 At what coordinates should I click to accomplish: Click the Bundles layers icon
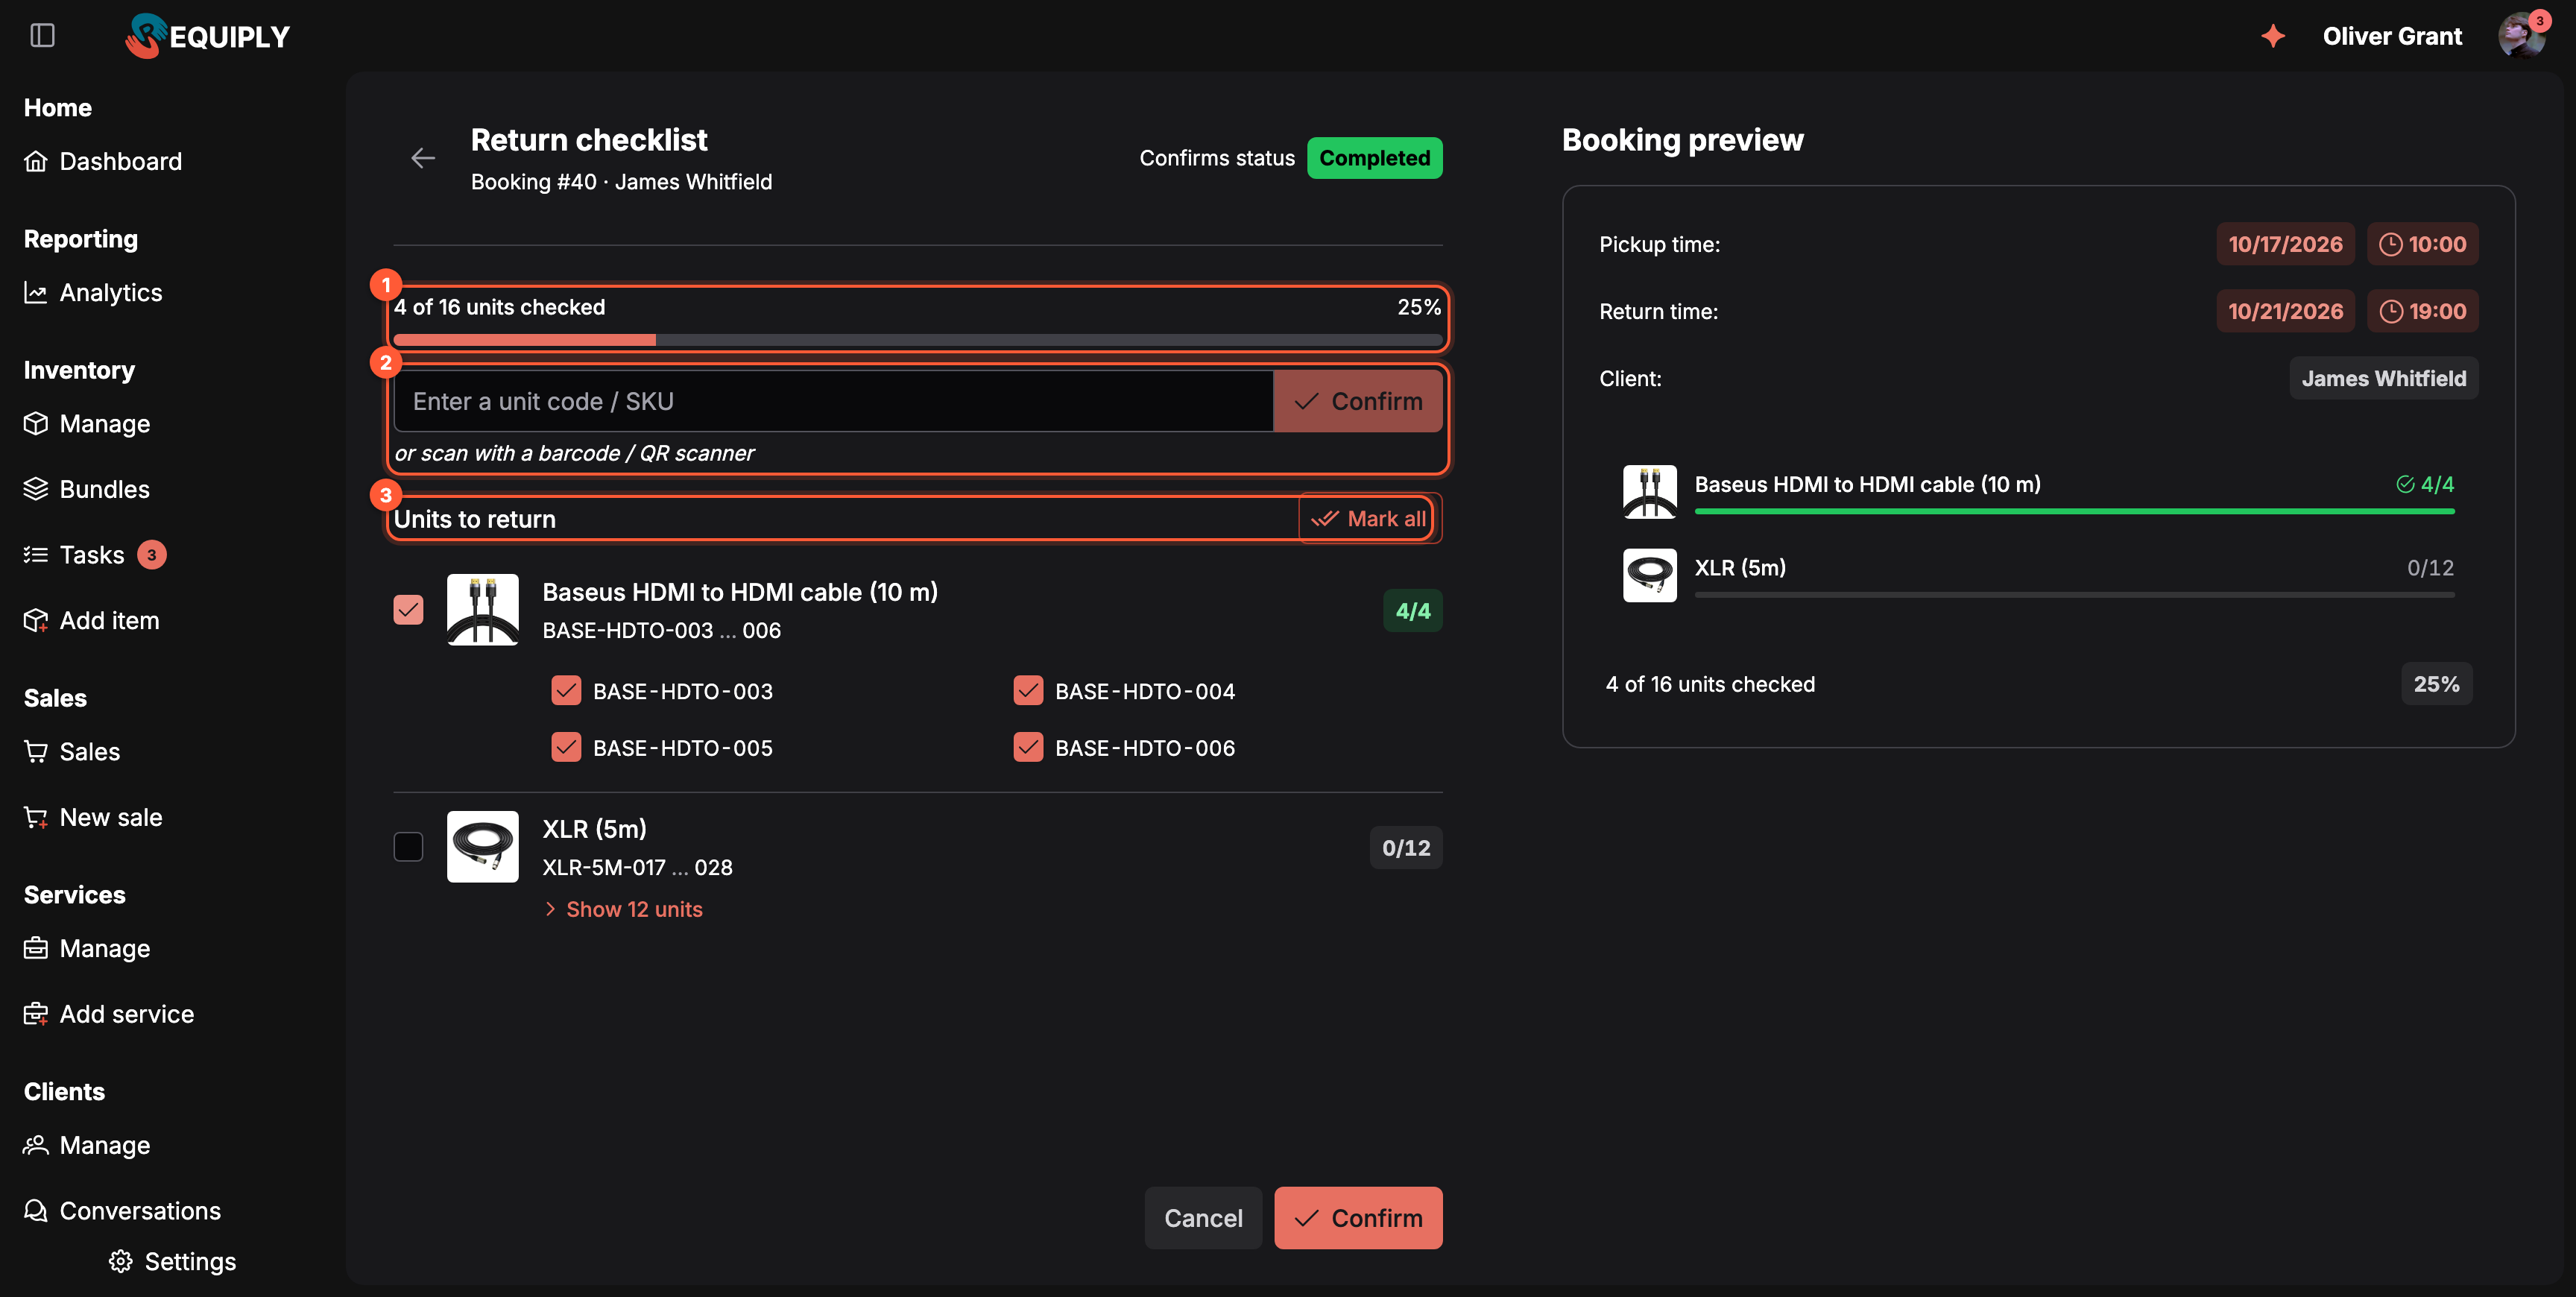point(36,489)
